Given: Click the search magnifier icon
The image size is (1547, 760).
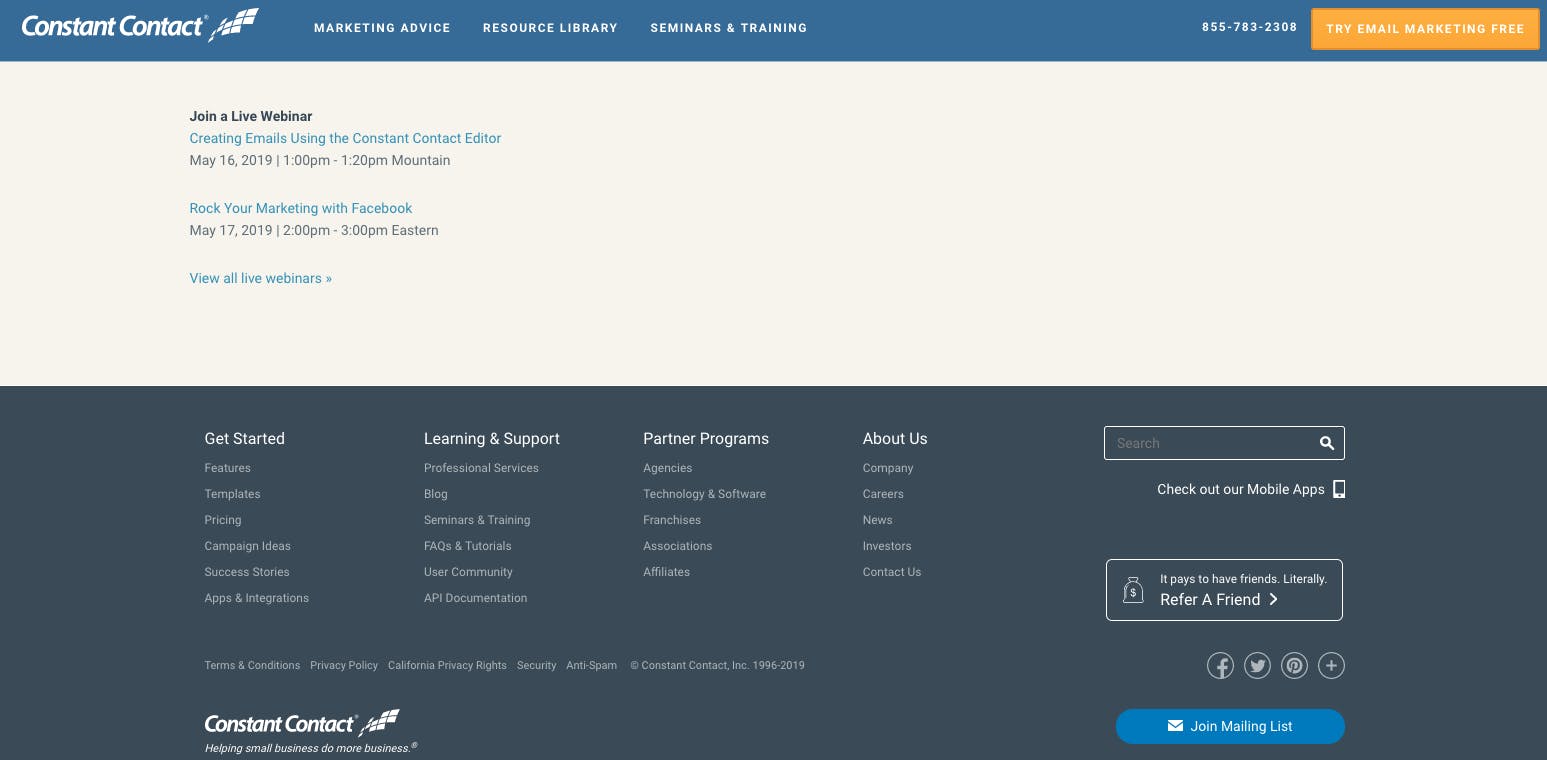Looking at the screenshot, I should pos(1327,443).
